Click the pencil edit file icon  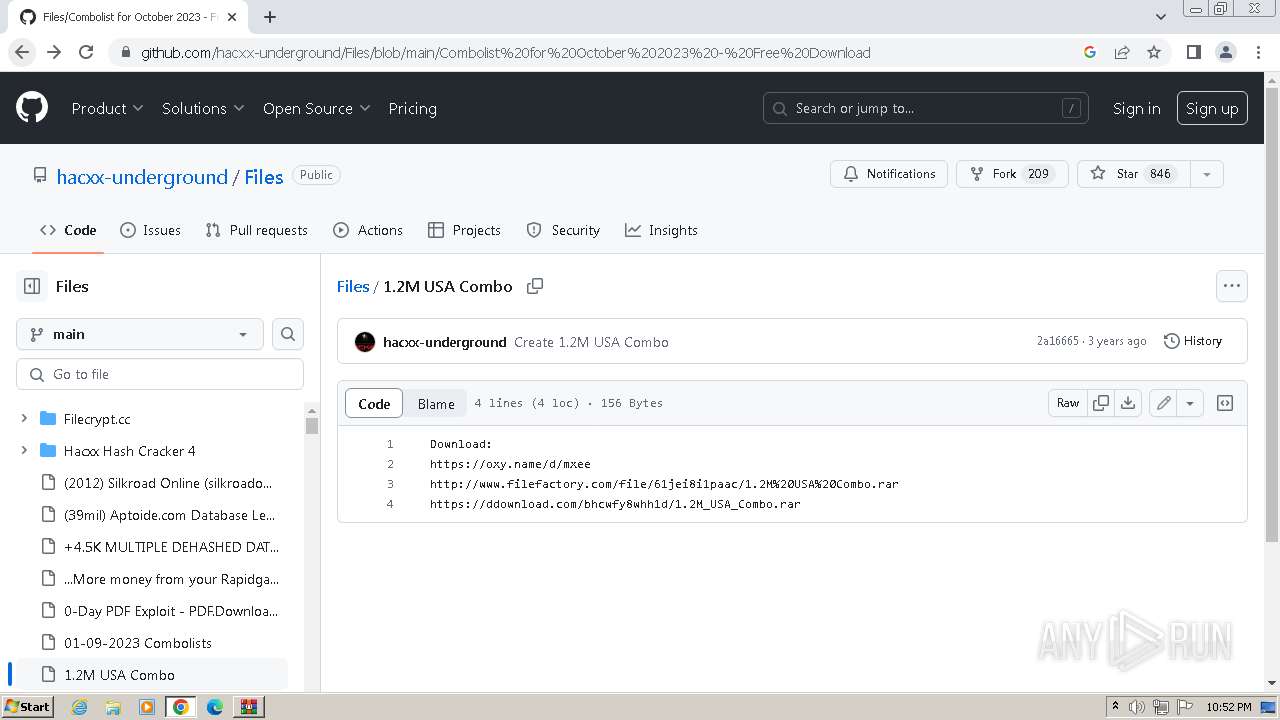(x=1163, y=403)
